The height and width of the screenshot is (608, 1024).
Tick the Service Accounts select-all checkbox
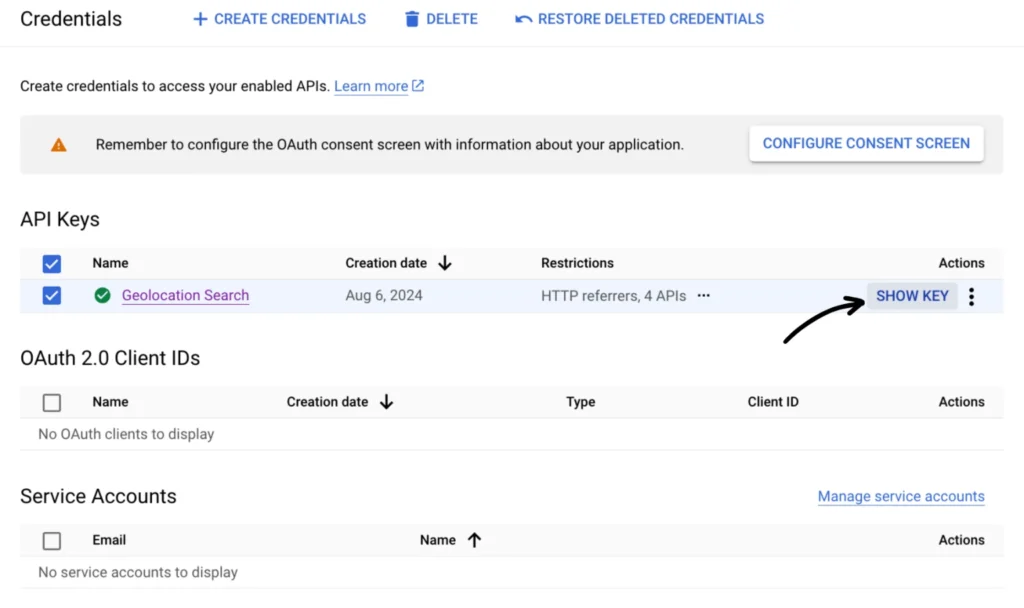[52, 540]
